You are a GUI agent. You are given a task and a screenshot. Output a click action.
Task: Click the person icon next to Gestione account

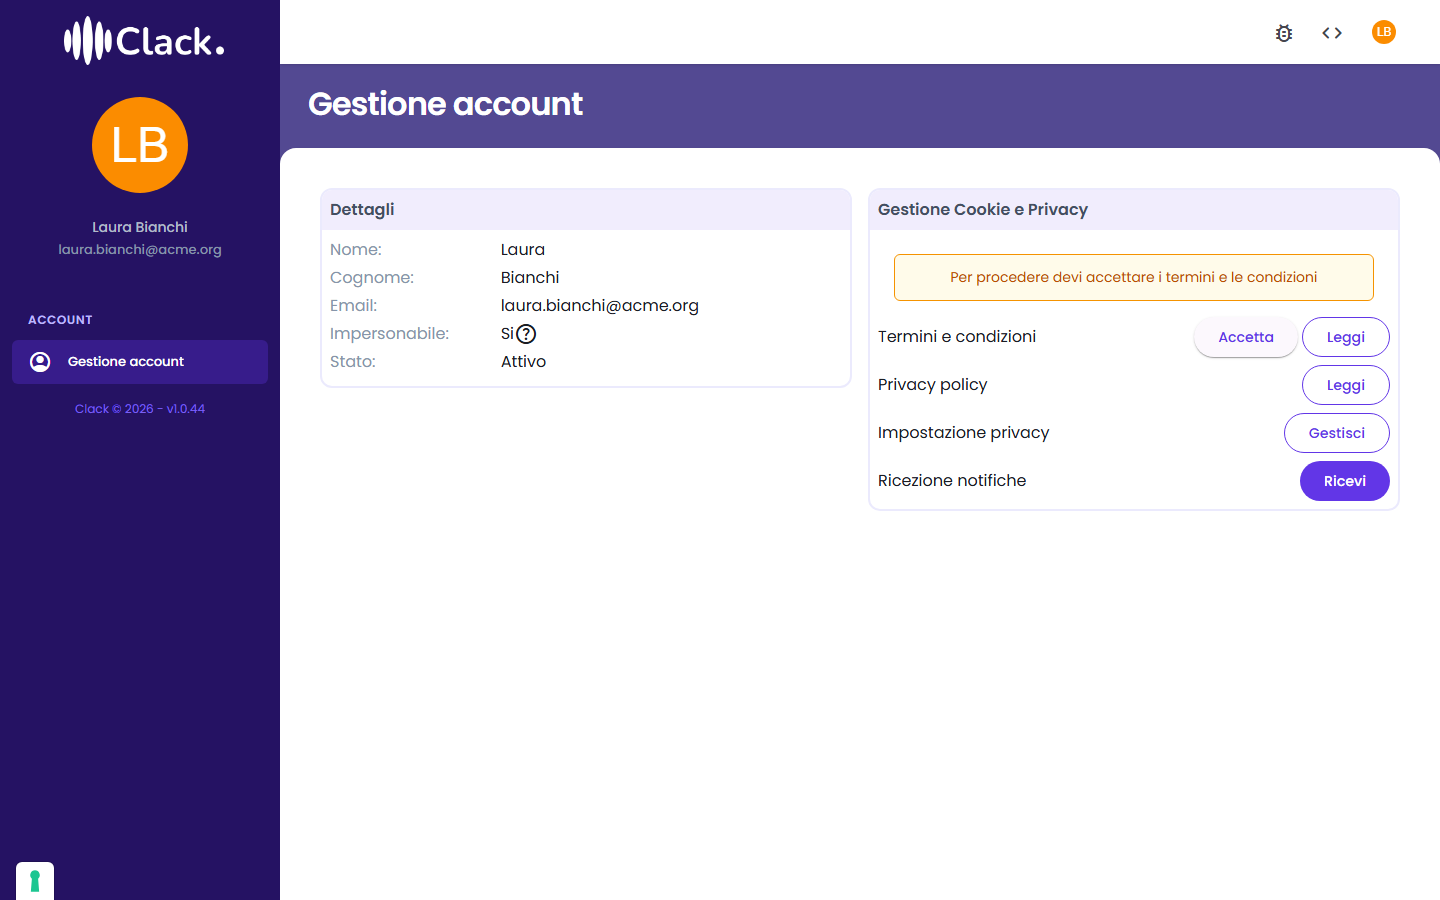[x=40, y=362]
